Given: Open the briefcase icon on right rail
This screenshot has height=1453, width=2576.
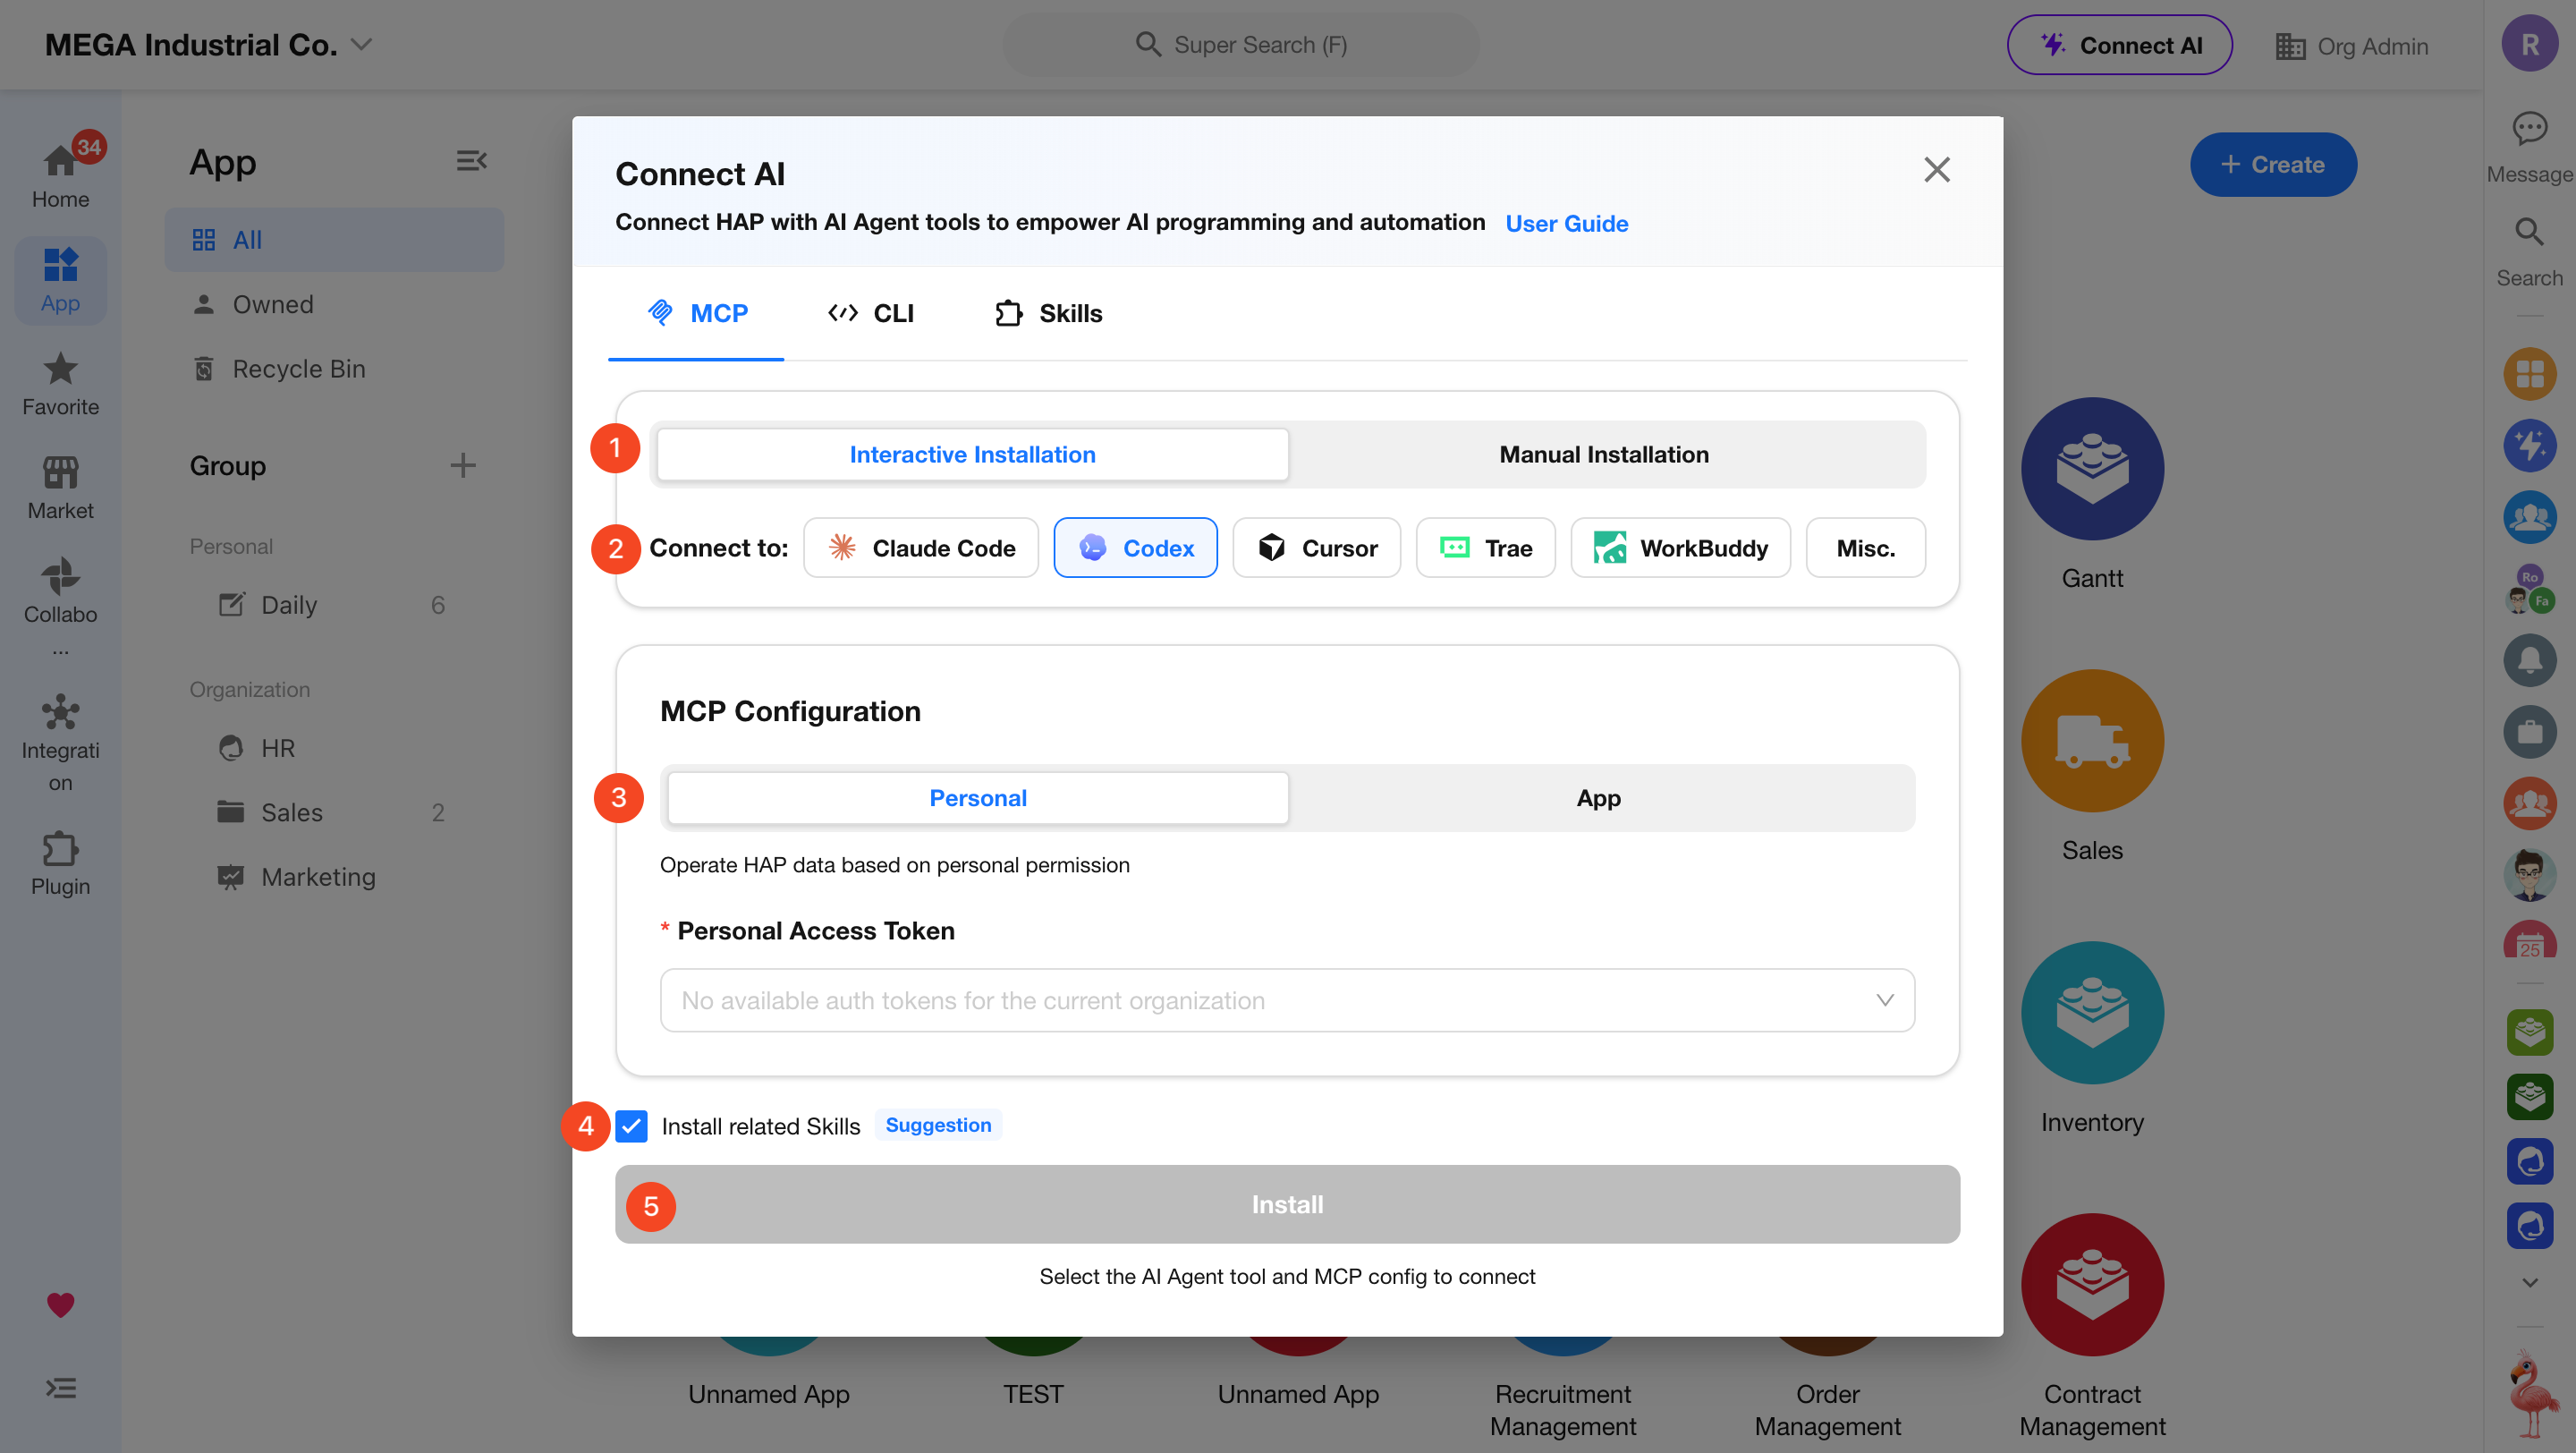Looking at the screenshot, I should click(2530, 731).
